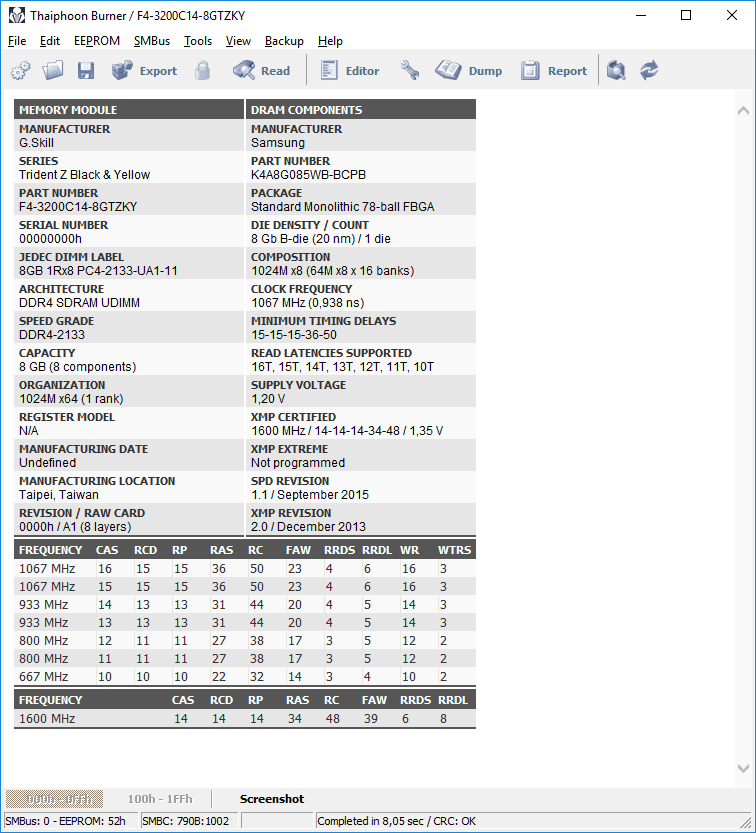Click the Dump toolbar button
The image size is (756, 833).
[x=469, y=70]
